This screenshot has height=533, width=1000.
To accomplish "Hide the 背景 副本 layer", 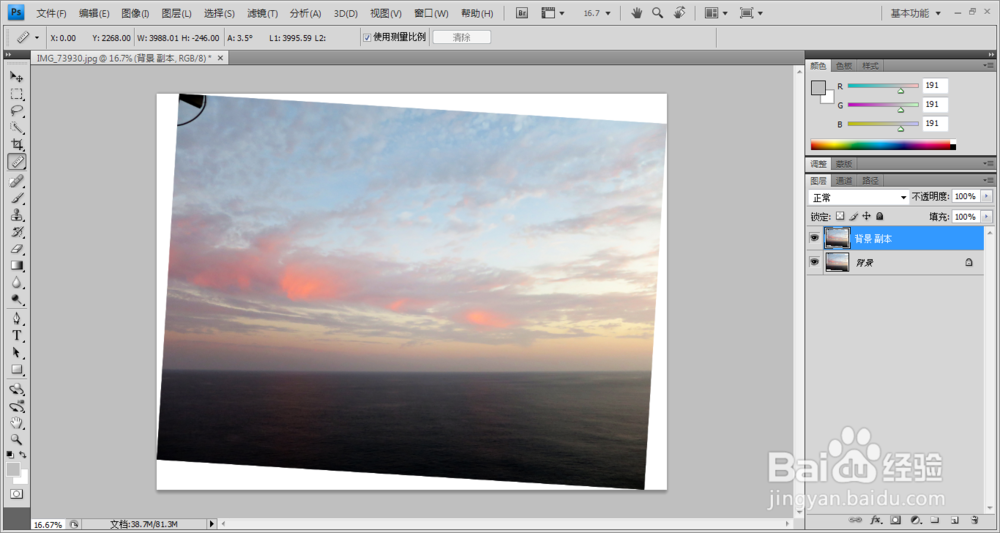I will (x=814, y=238).
